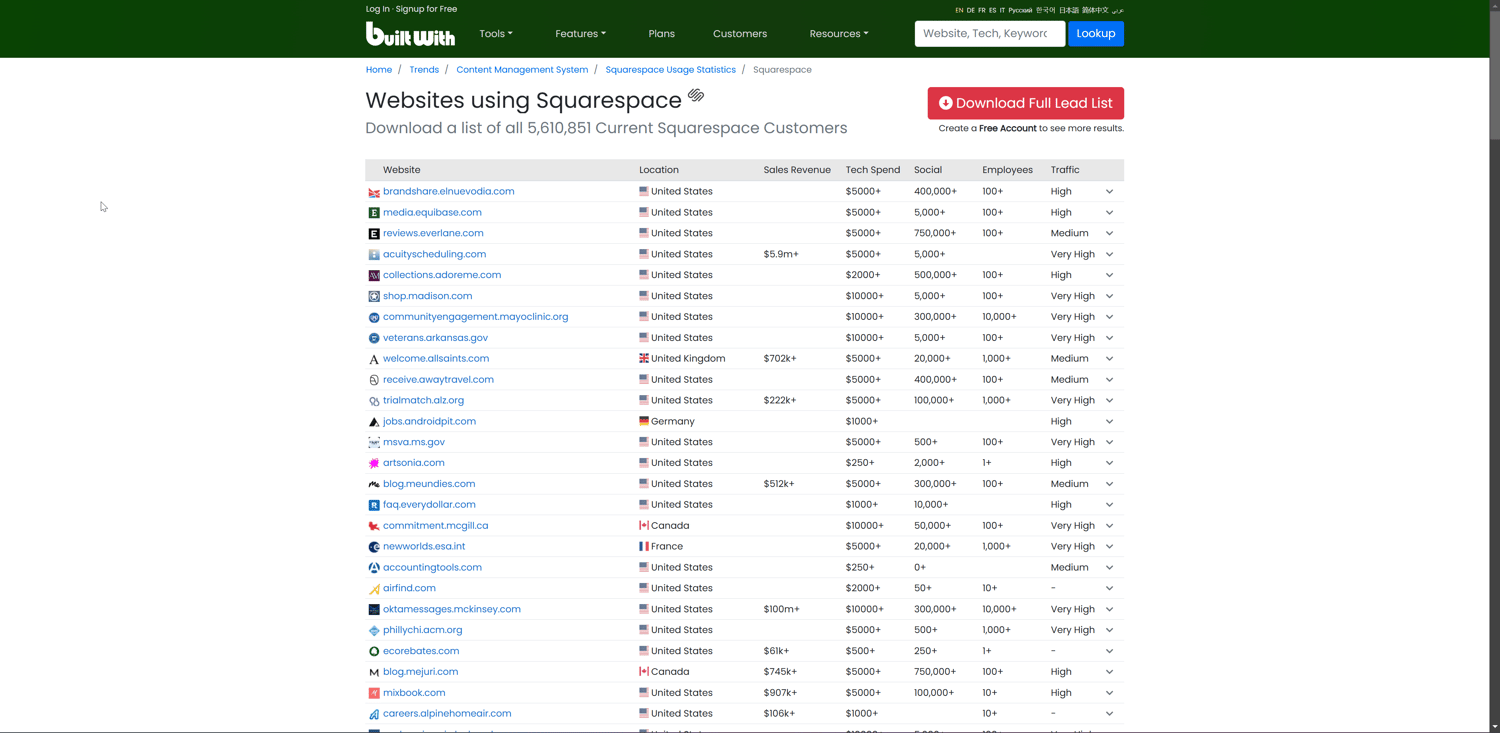
Task: Click favicon of jobs.androidpit.com row
Action: click(x=374, y=422)
